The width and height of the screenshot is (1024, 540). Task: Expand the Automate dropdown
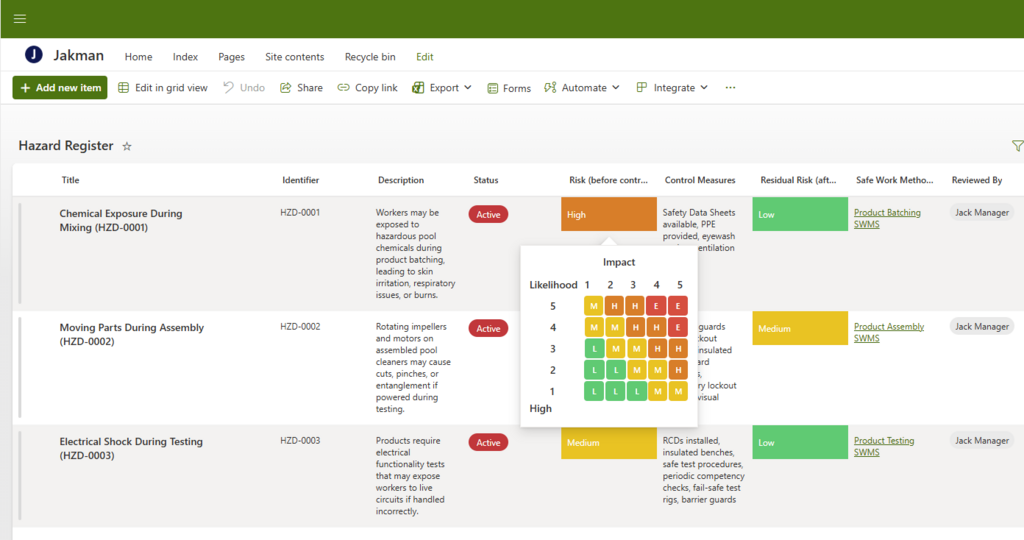click(582, 88)
